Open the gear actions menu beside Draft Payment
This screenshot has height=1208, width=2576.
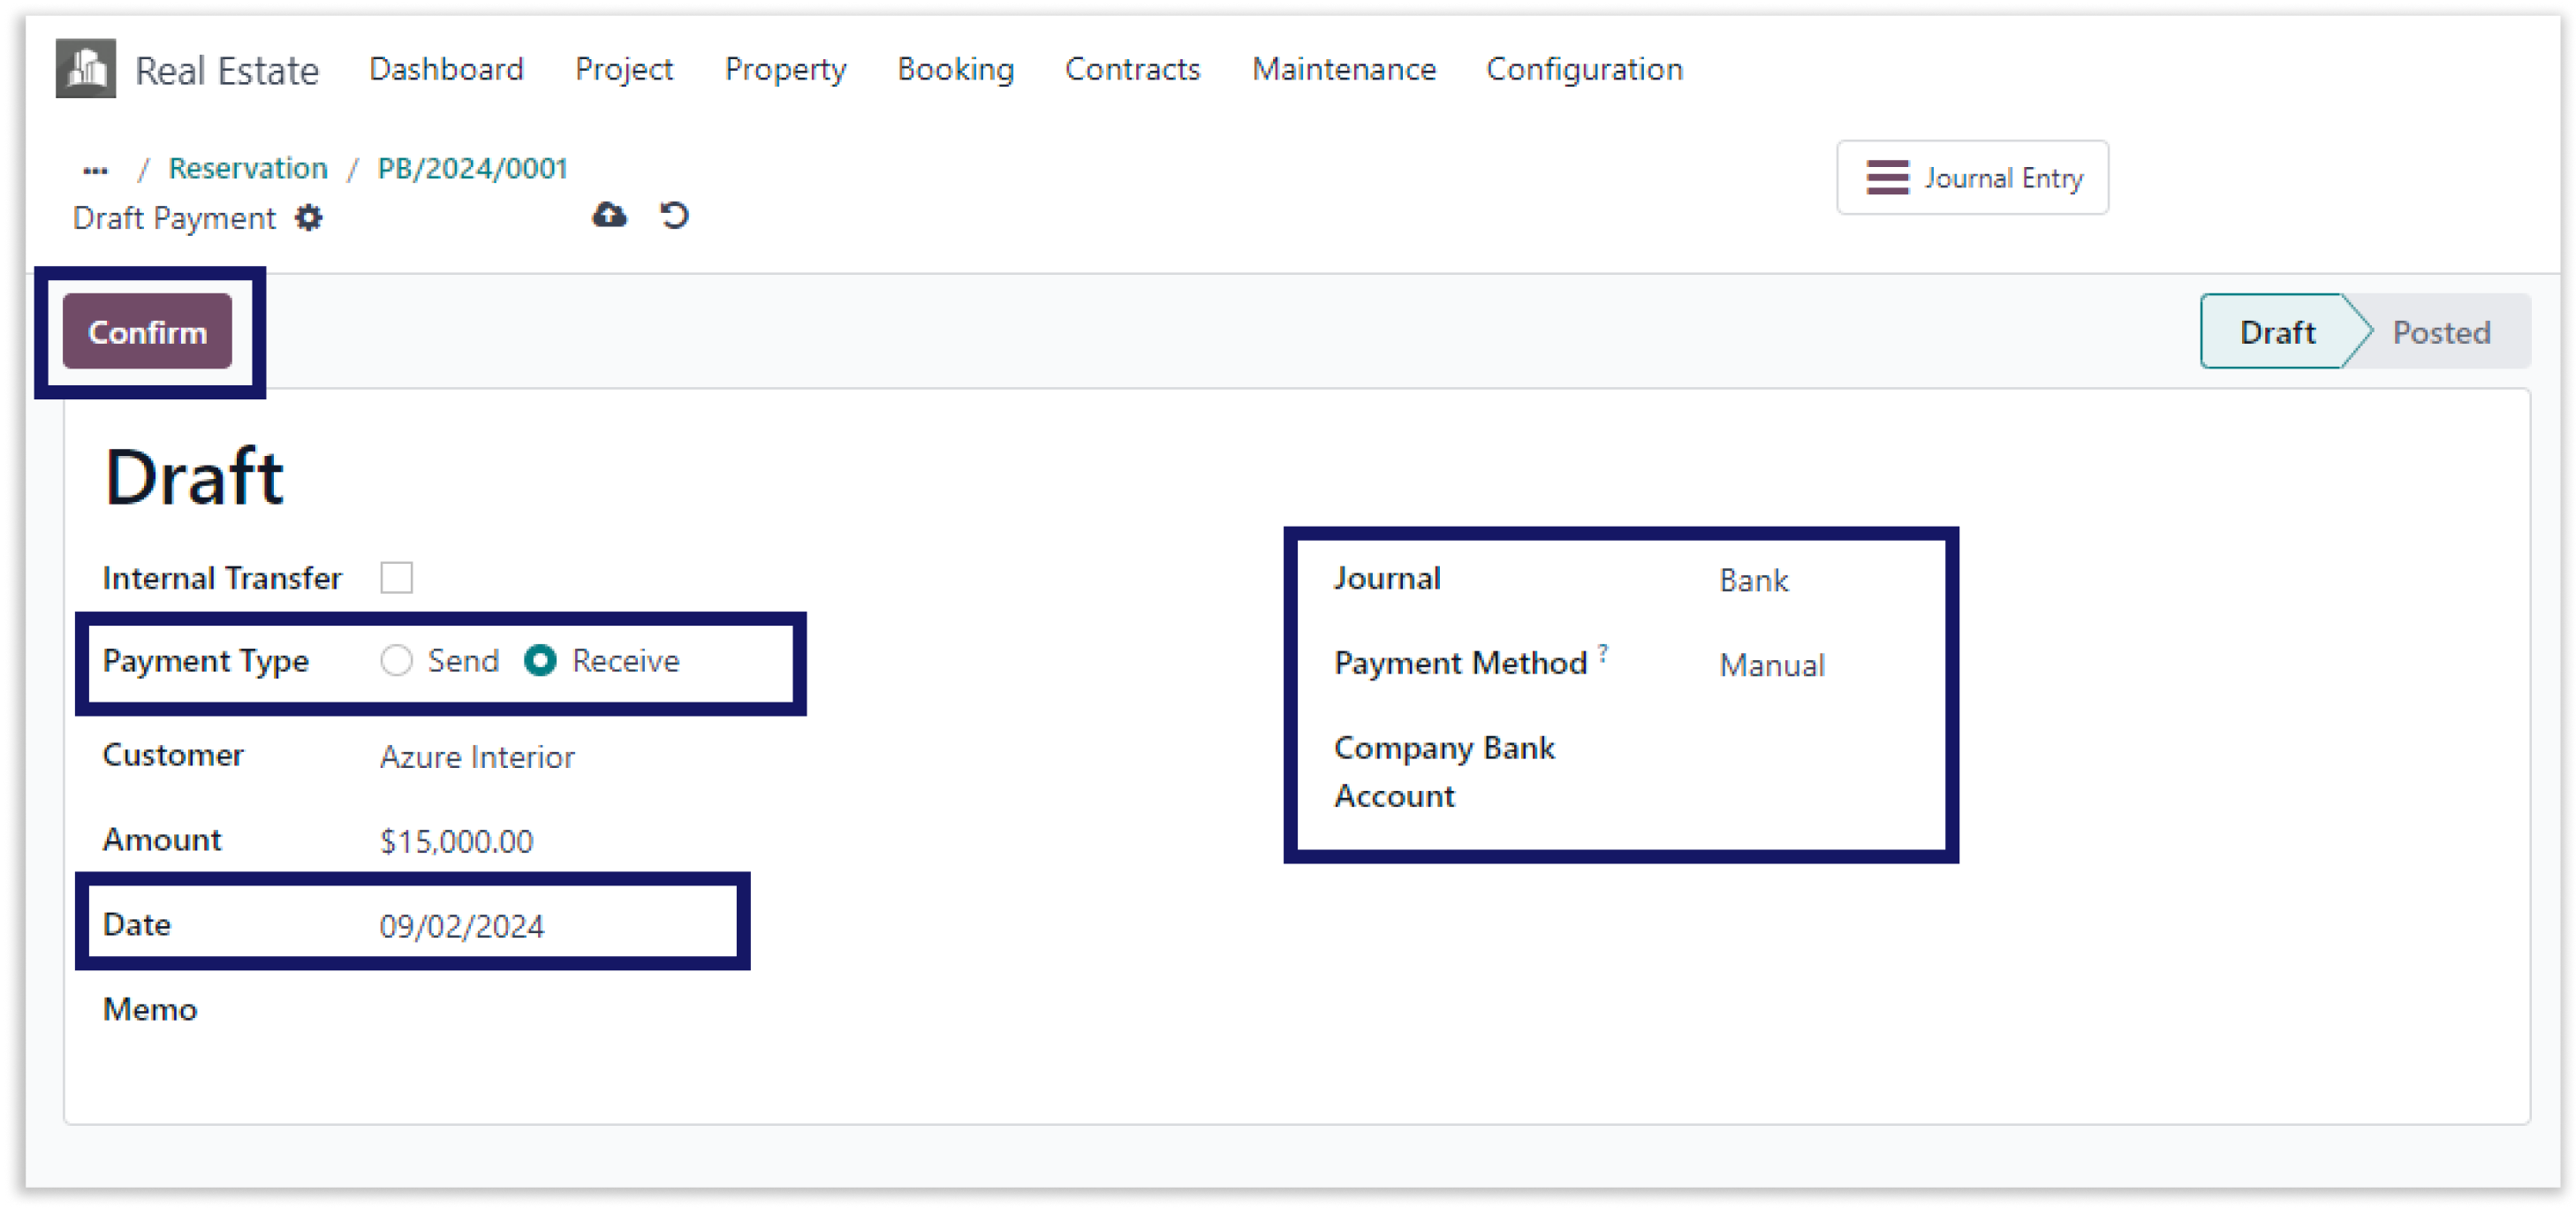tap(309, 218)
